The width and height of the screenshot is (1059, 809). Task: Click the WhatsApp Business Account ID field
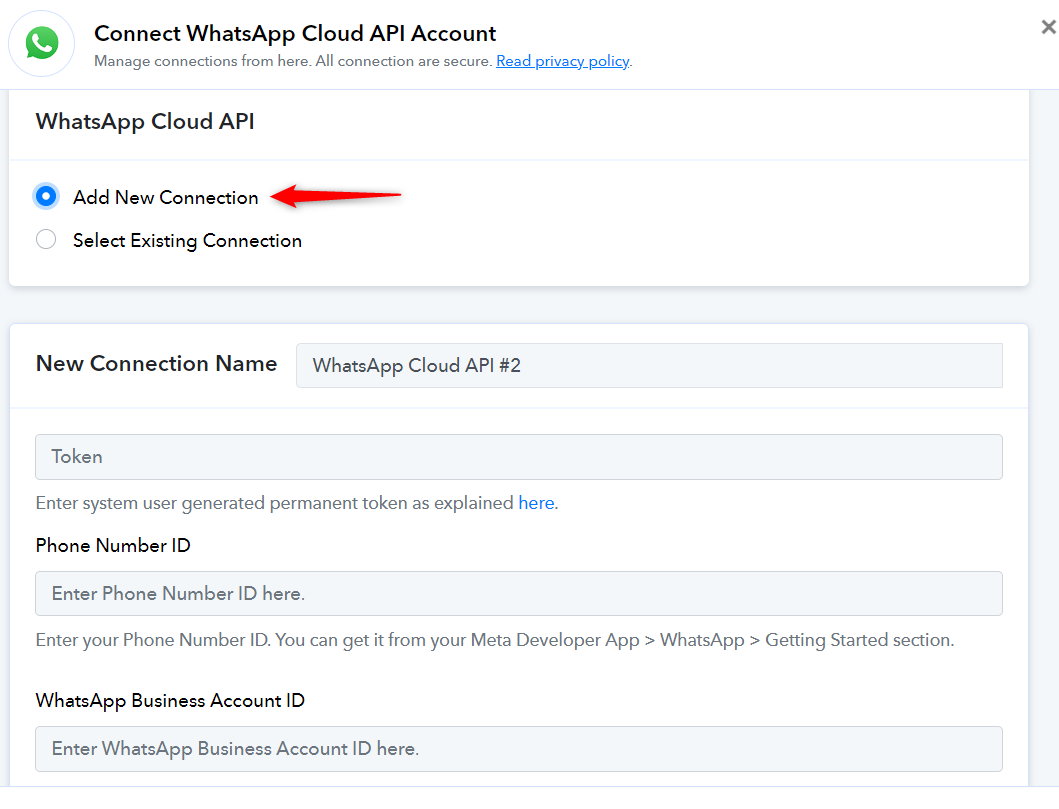(519, 749)
